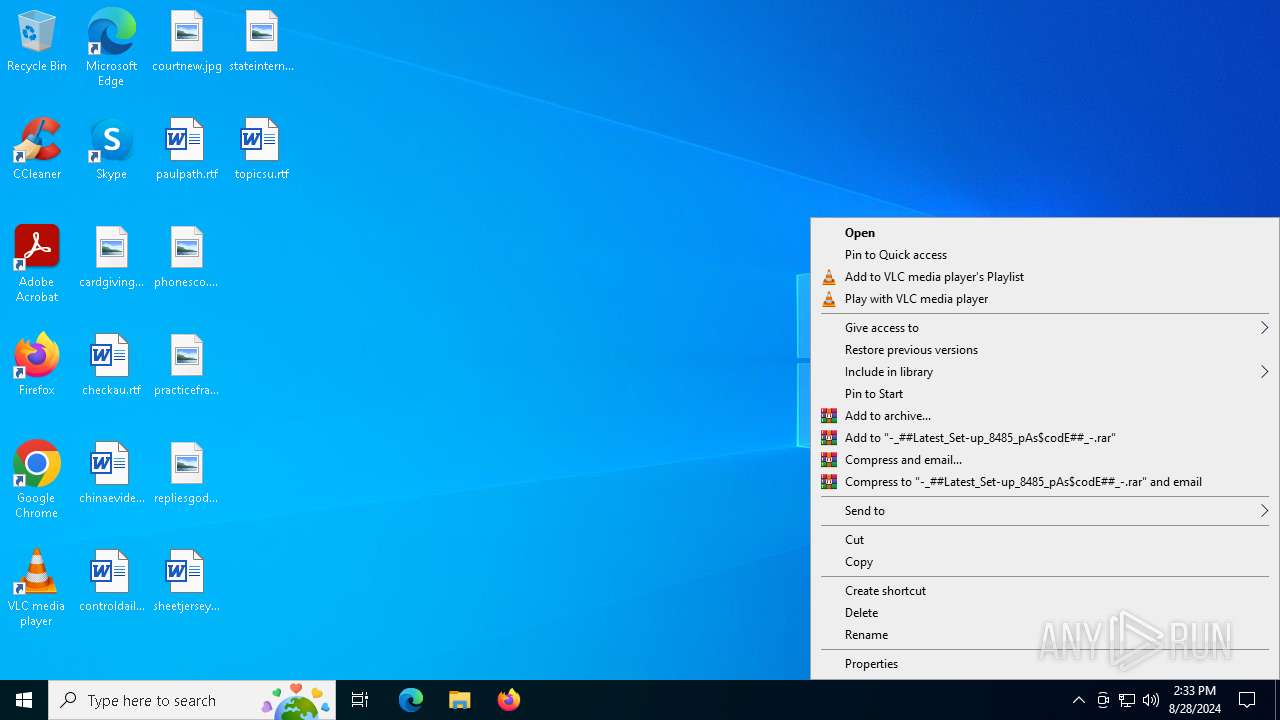Select the Microsoft Edge desktop shortcut
The image size is (1280, 720).
pyautogui.click(x=111, y=48)
